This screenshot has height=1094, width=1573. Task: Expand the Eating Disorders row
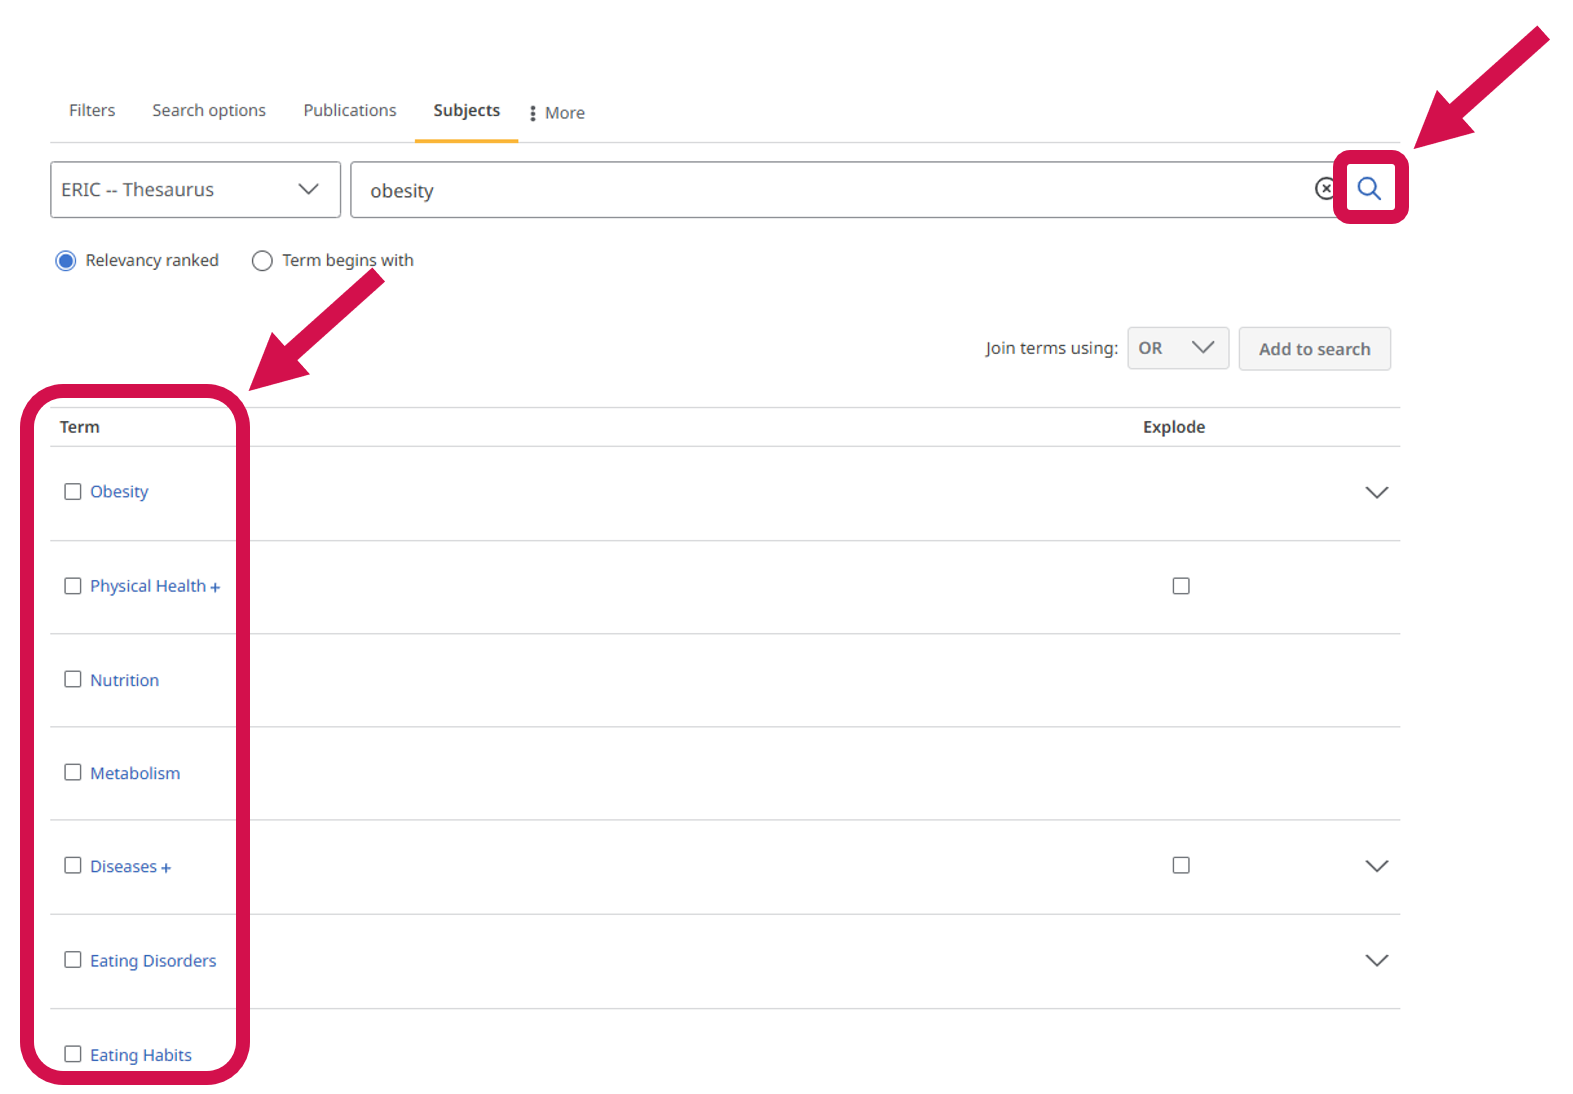(x=1376, y=961)
